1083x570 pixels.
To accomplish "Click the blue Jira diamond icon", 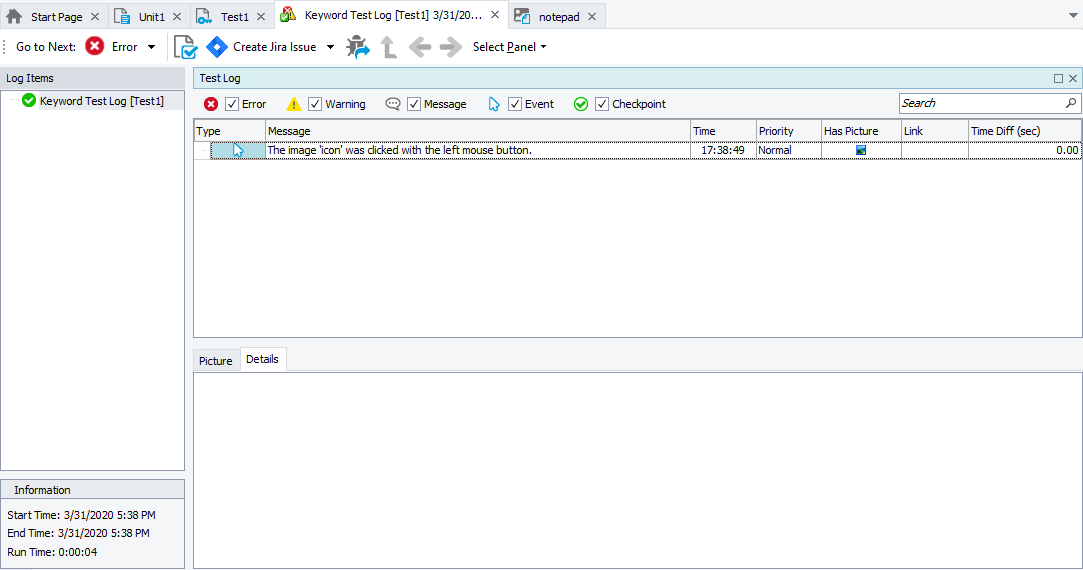I will (217, 47).
